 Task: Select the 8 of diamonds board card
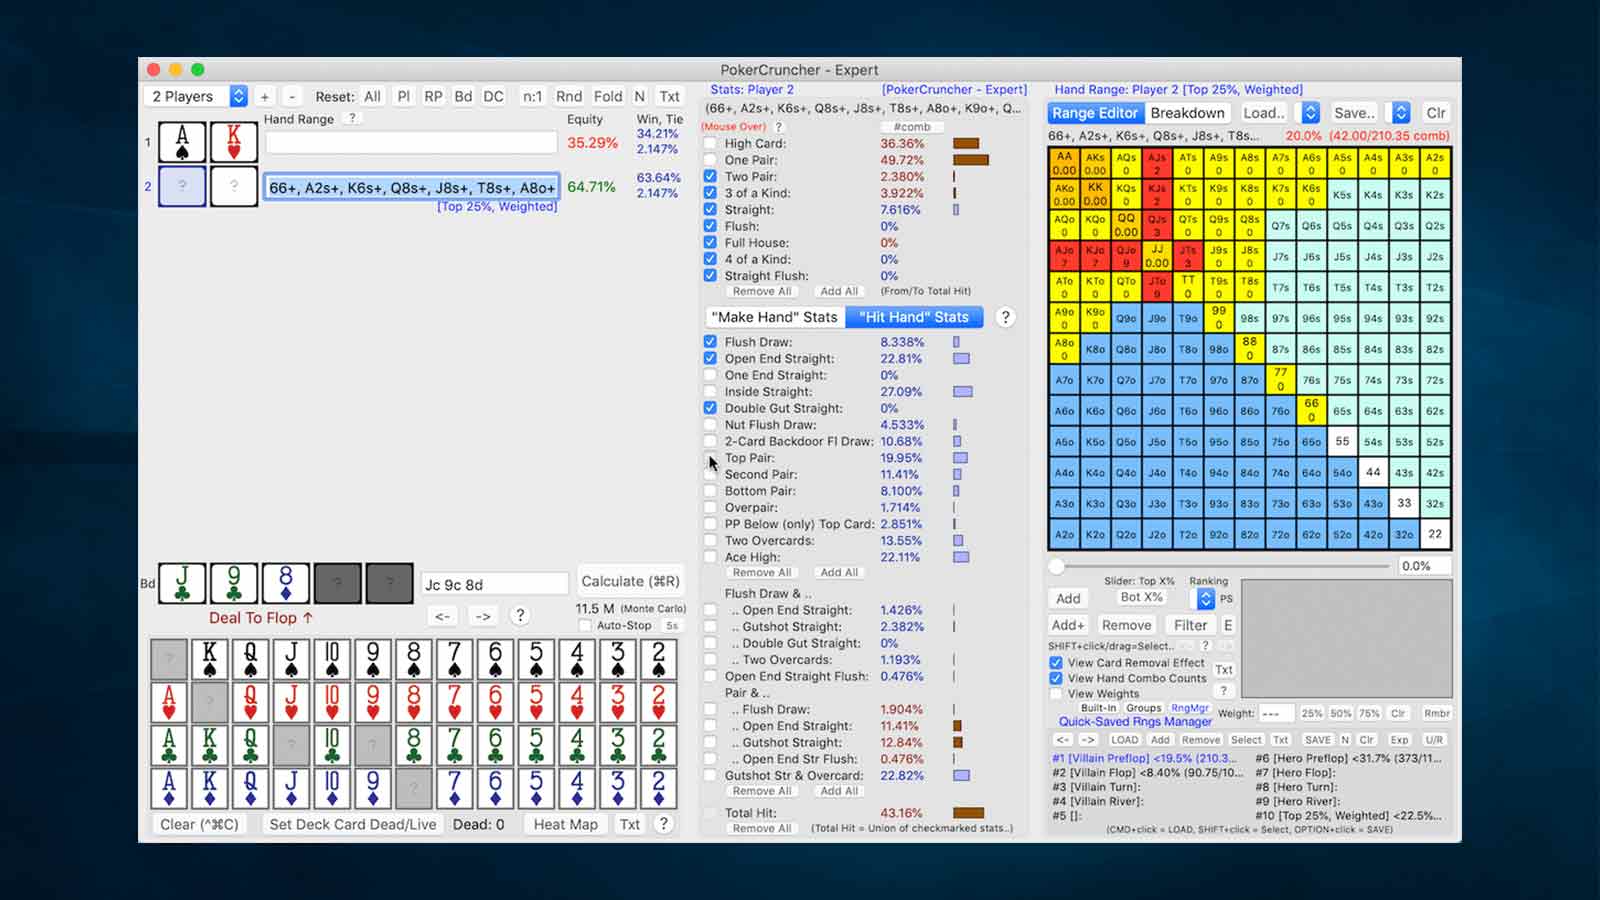coord(285,583)
